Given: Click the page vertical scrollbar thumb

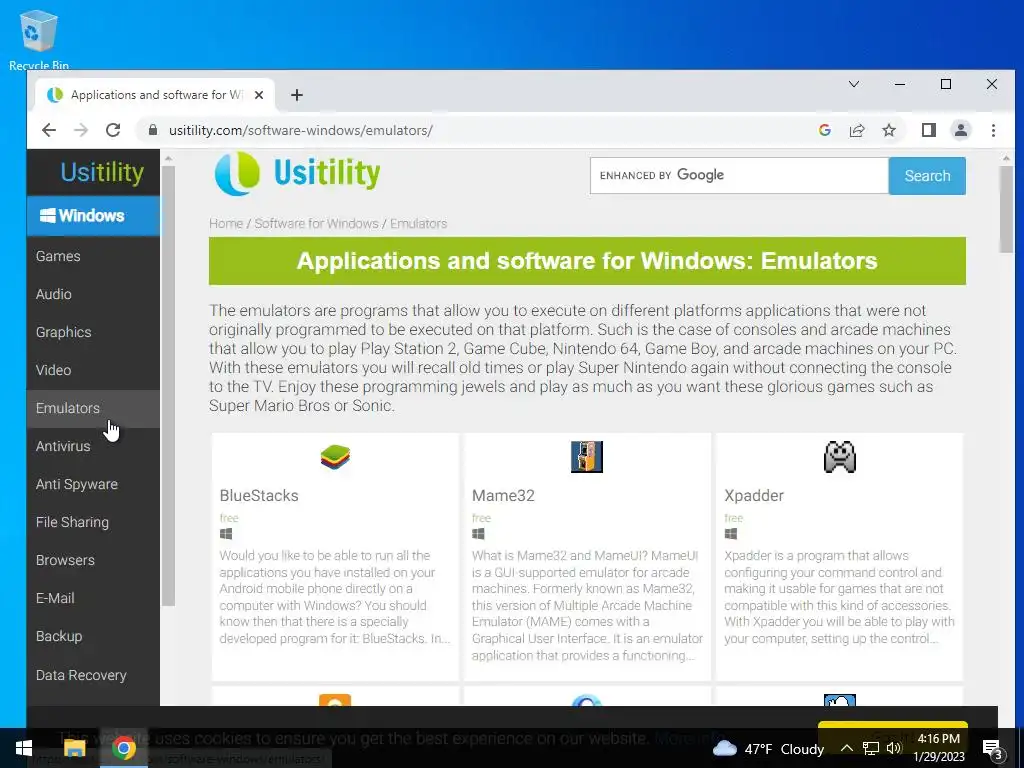Looking at the screenshot, I should [1006, 209].
